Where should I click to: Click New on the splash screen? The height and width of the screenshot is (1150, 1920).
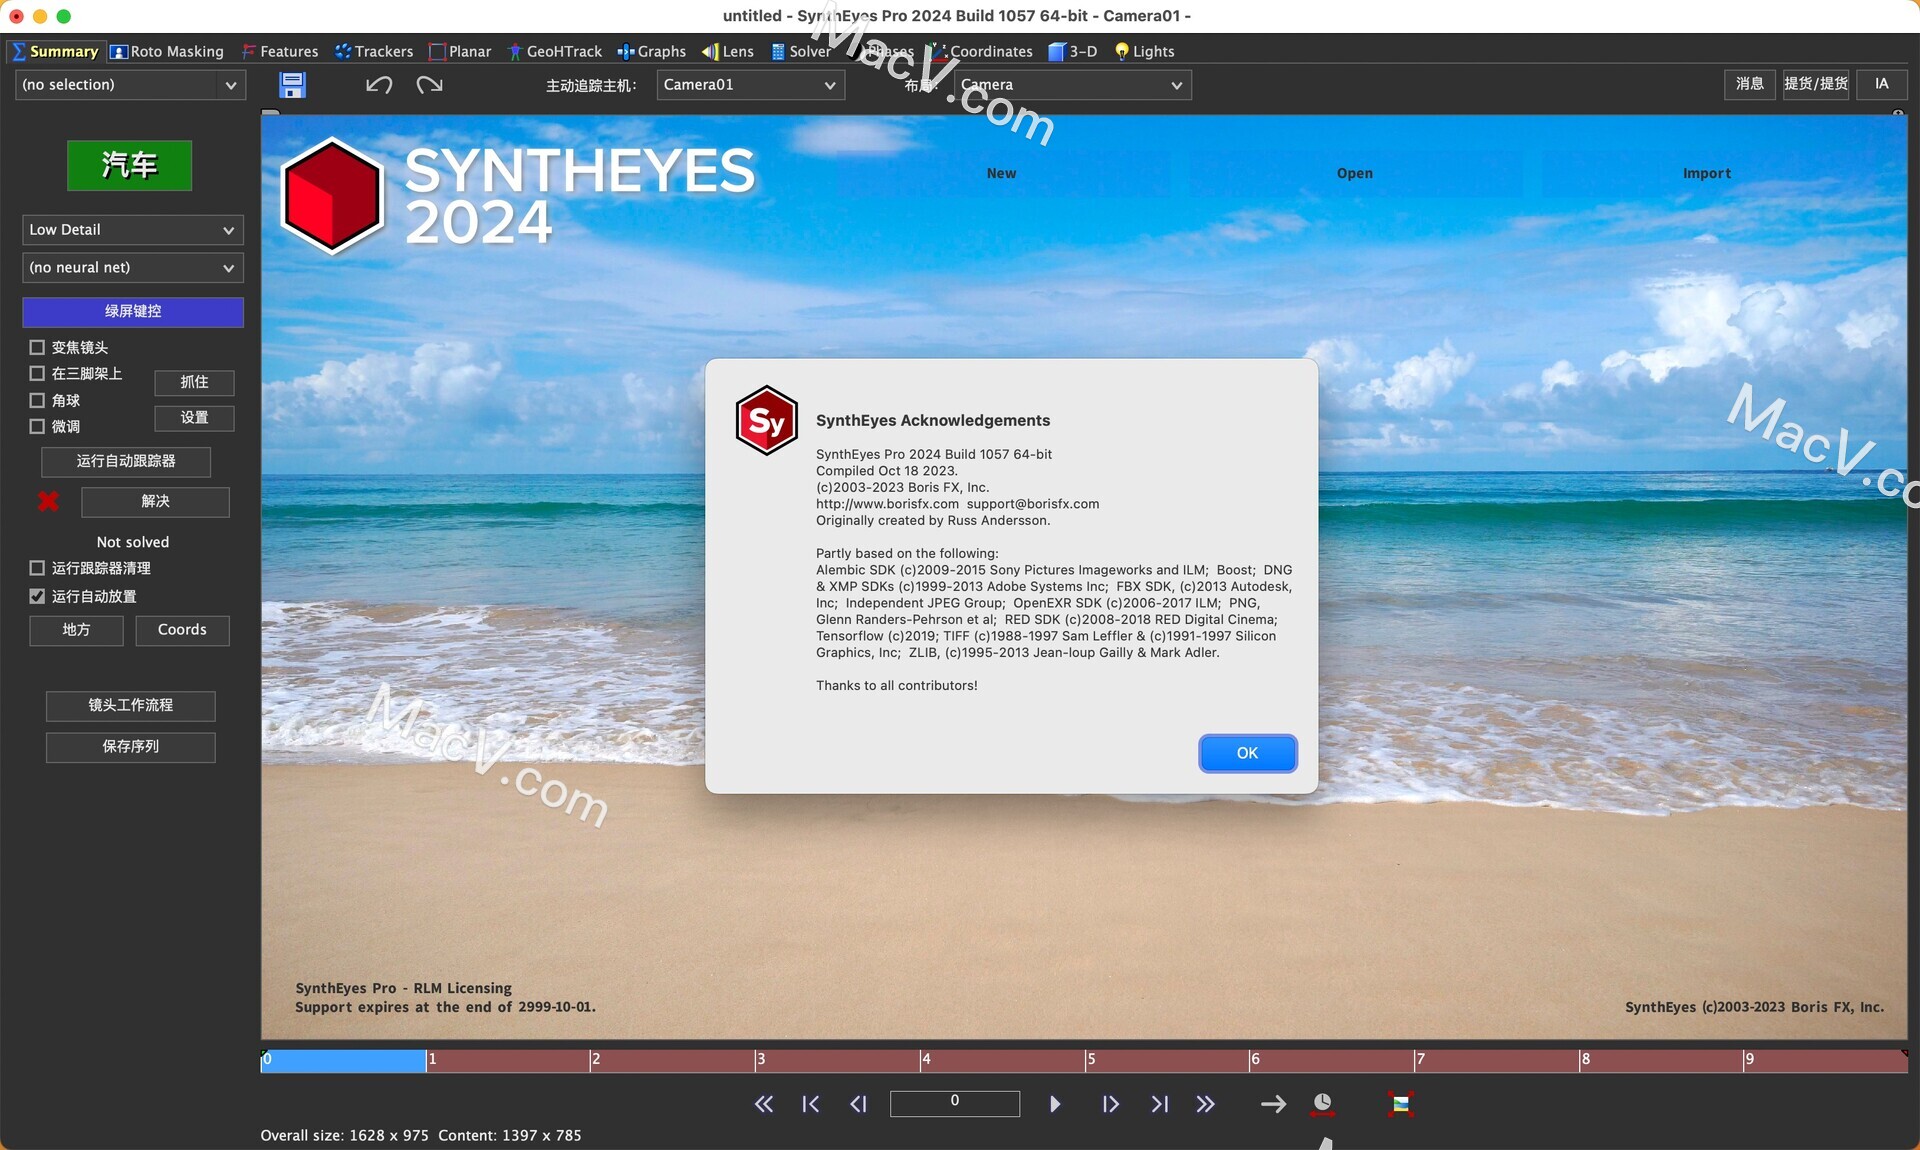1001,173
